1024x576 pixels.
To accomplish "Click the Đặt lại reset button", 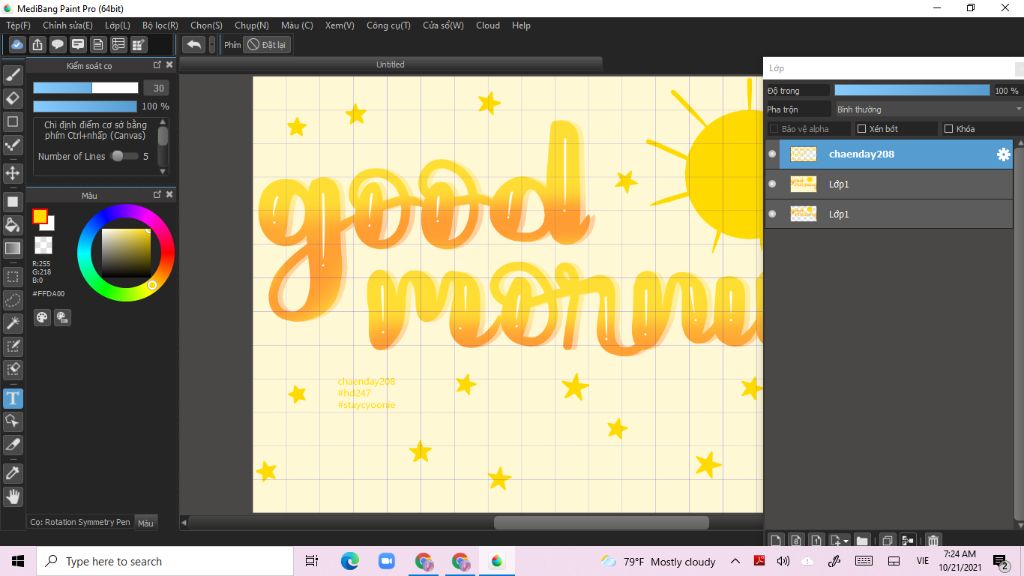I will coord(266,44).
